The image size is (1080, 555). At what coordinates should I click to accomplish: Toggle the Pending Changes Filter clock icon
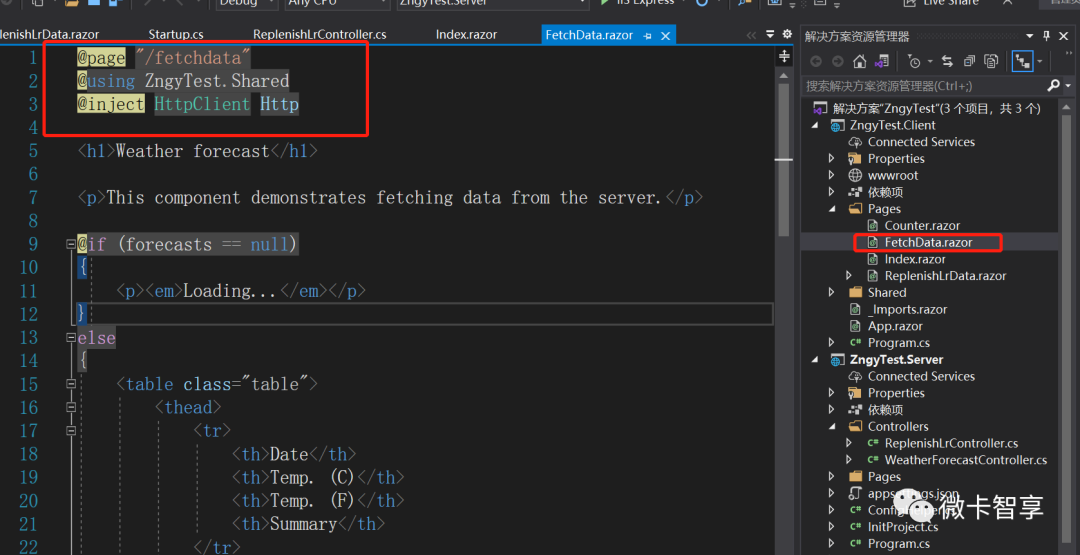click(x=914, y=61)
